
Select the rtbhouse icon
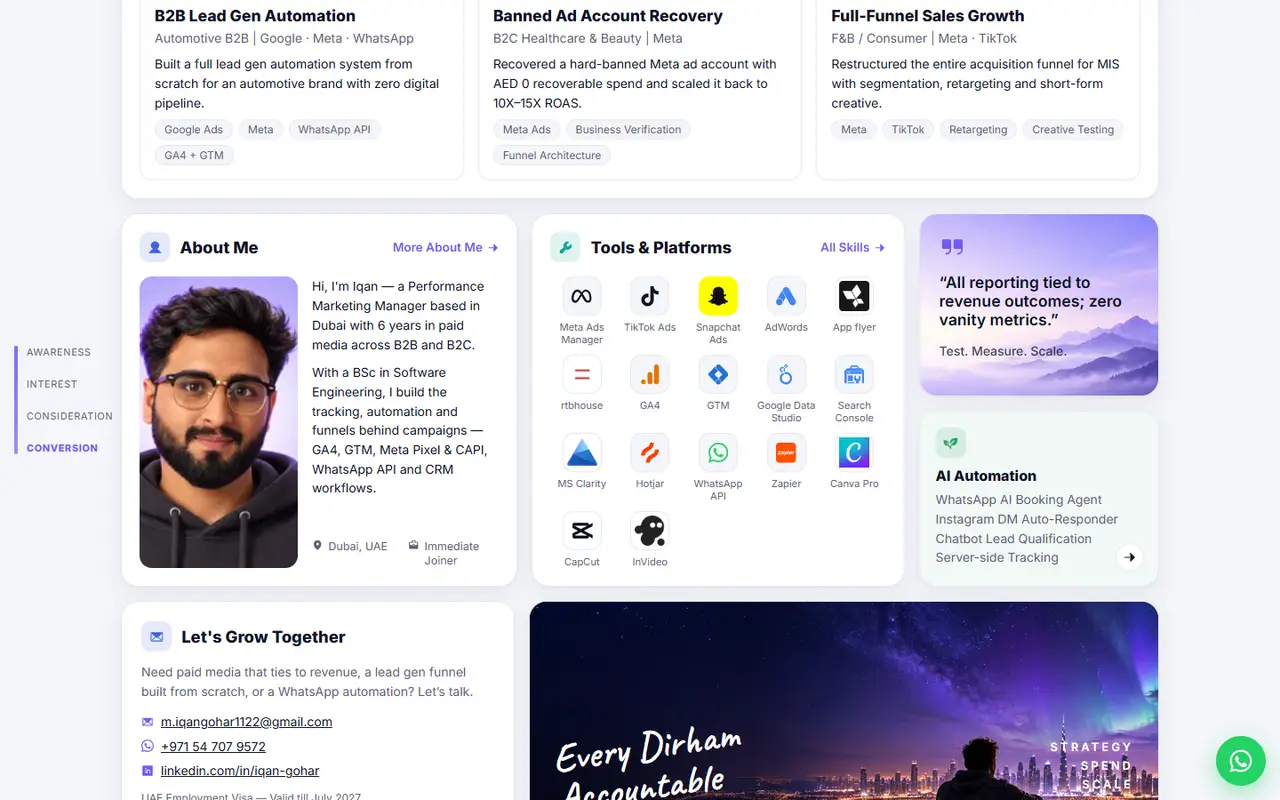(x=582, y=374)
